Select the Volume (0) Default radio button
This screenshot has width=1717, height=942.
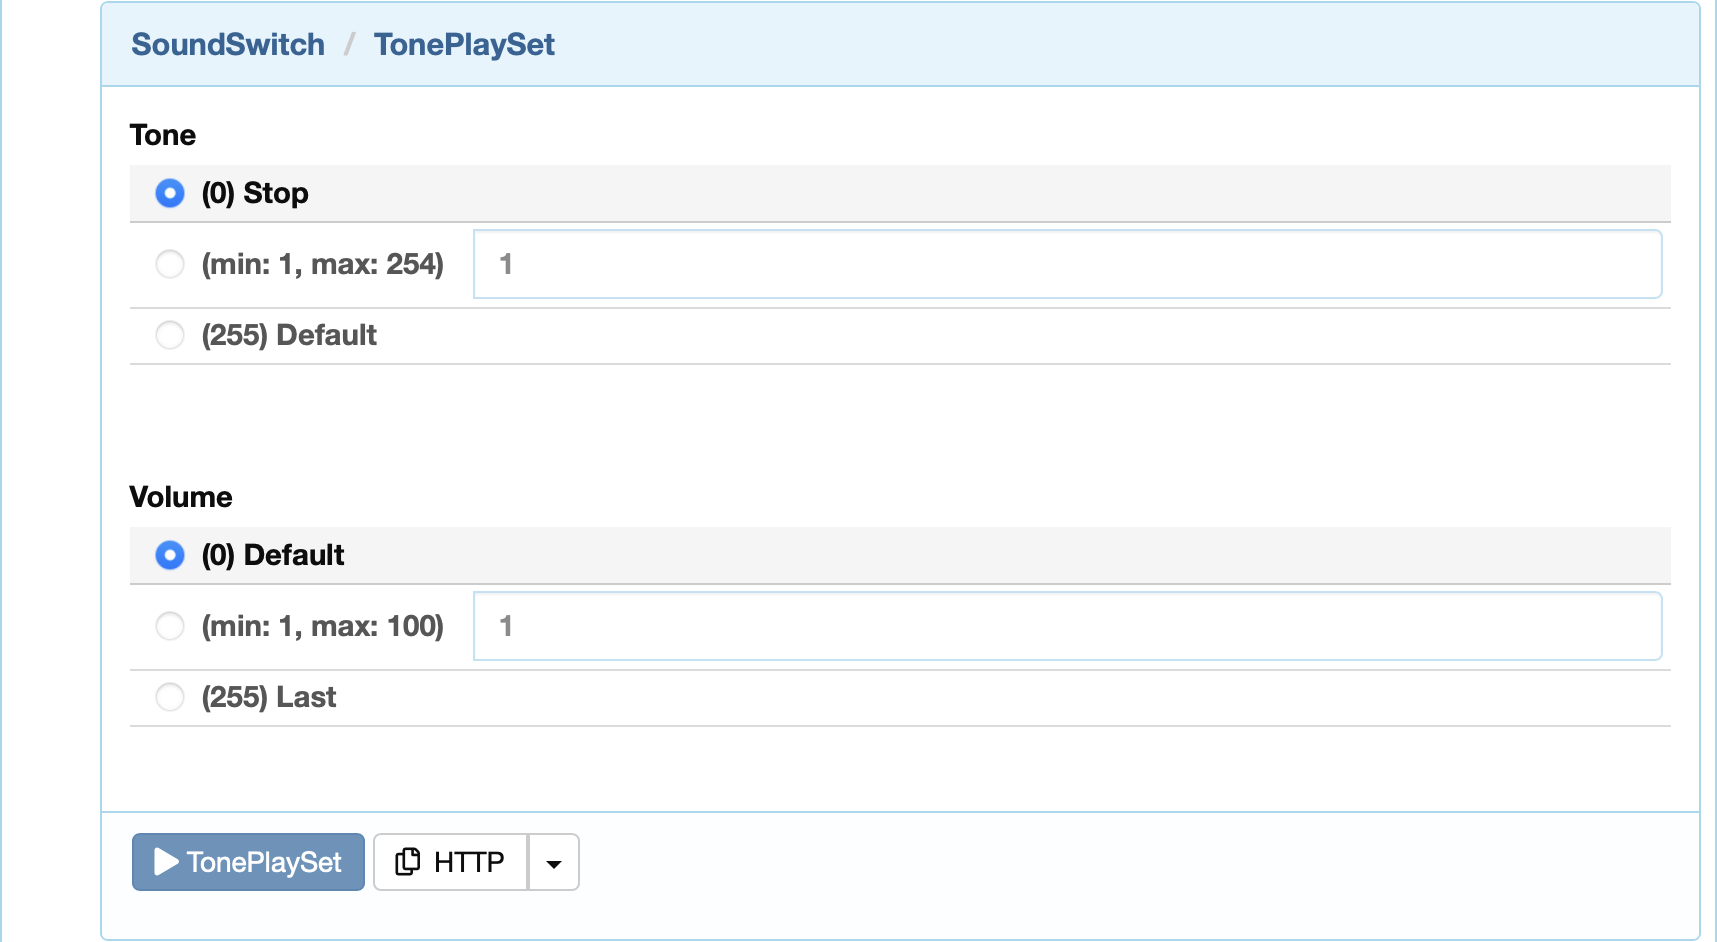point(170,555)
